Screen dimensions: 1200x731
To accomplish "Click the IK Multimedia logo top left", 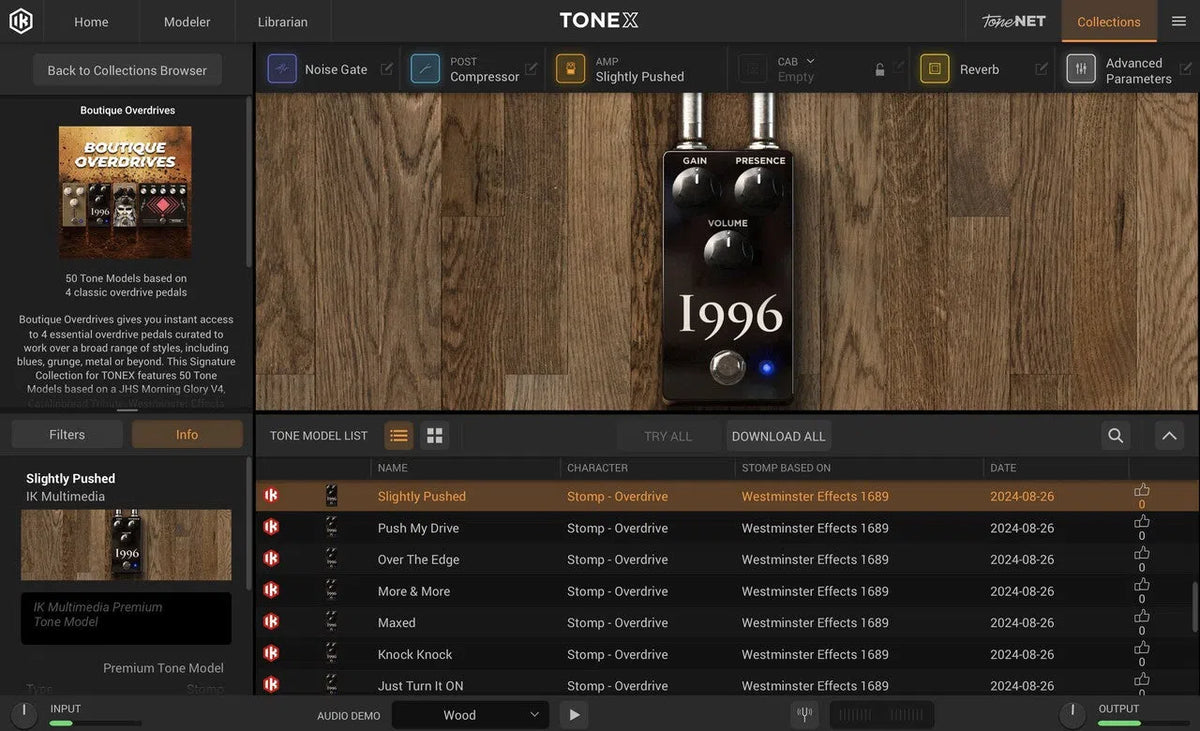I will [21, 20].
